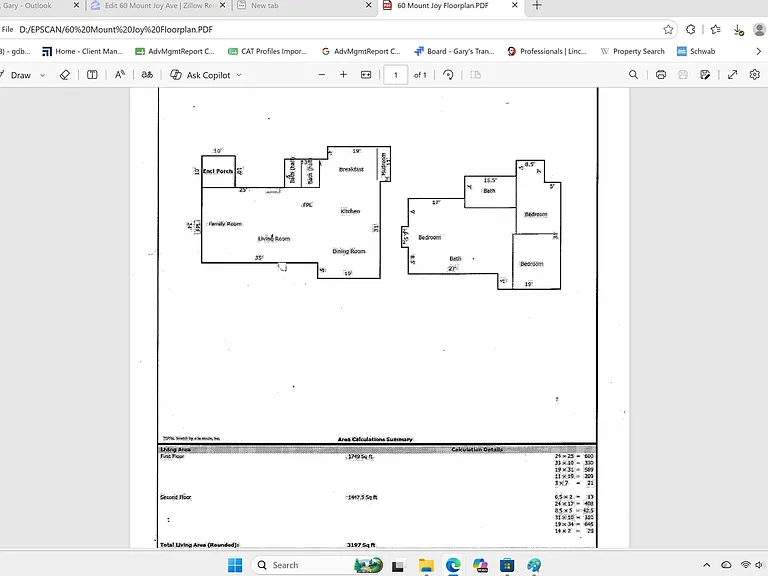Click the Ask Copilot button
The image size is (768, 576).
click(x=200, y=75)
